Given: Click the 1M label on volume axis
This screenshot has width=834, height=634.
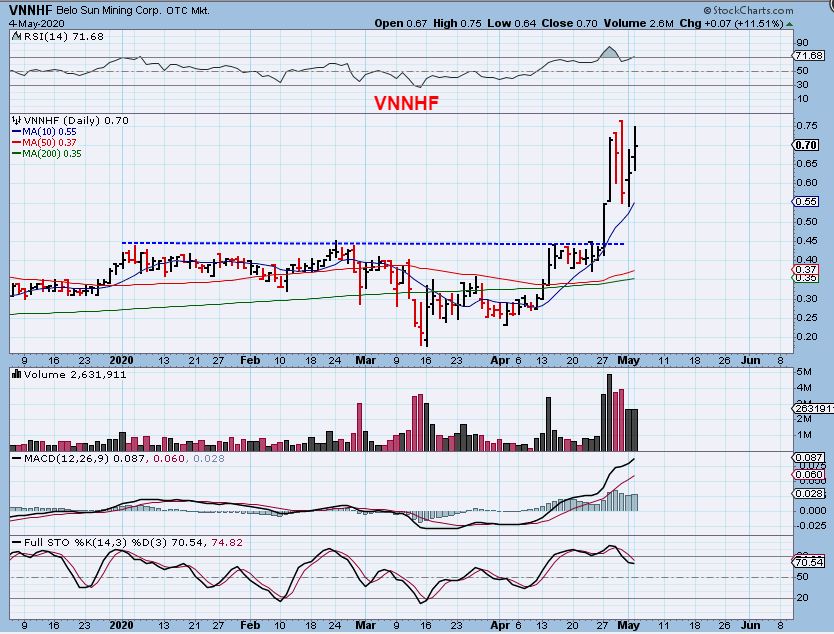Looking at the screenshot, I should [804, 435].
